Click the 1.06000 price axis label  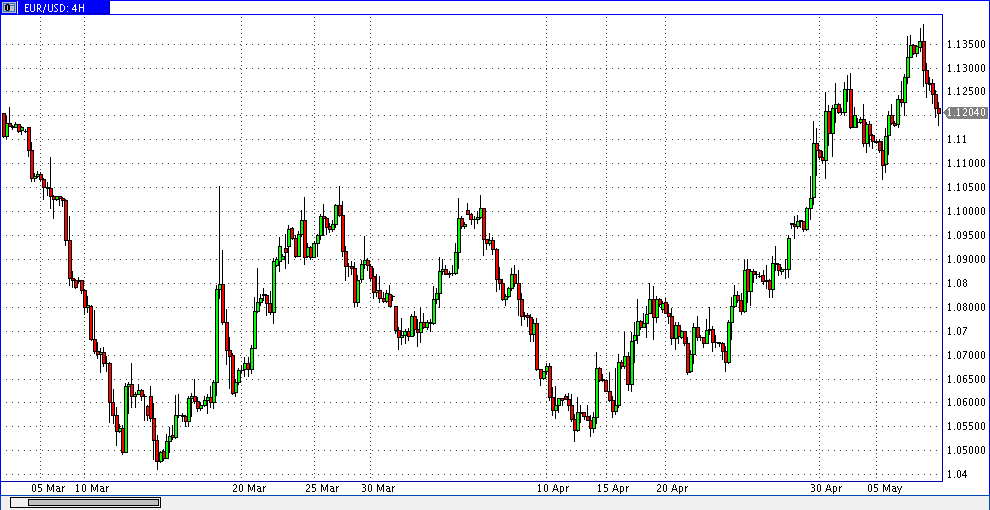click(x=966, y=403)
